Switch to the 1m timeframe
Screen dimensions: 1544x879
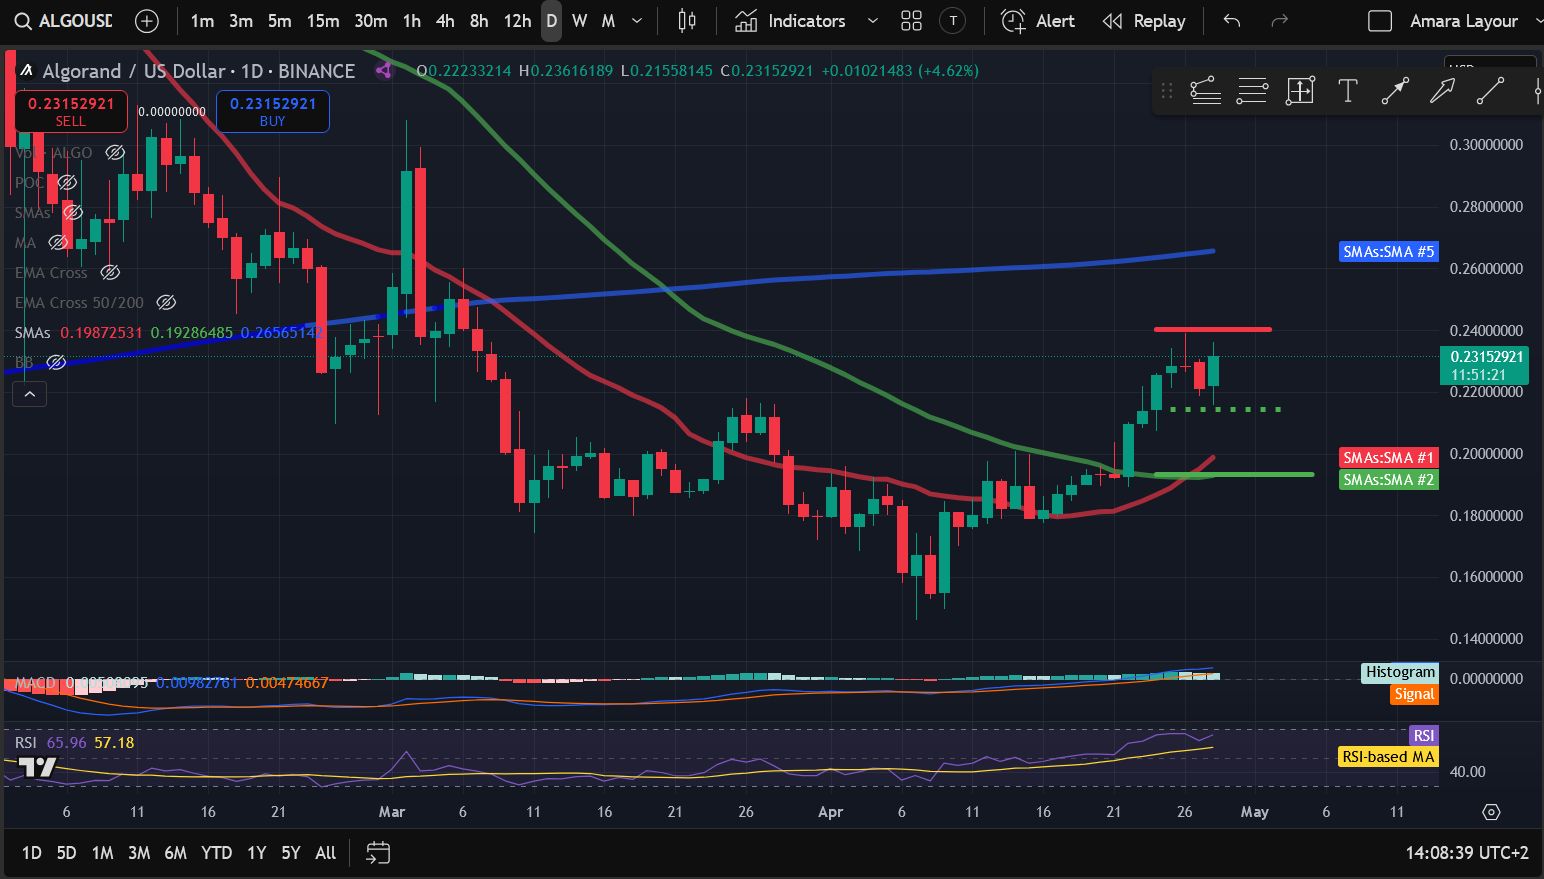(x=202, y=21)
